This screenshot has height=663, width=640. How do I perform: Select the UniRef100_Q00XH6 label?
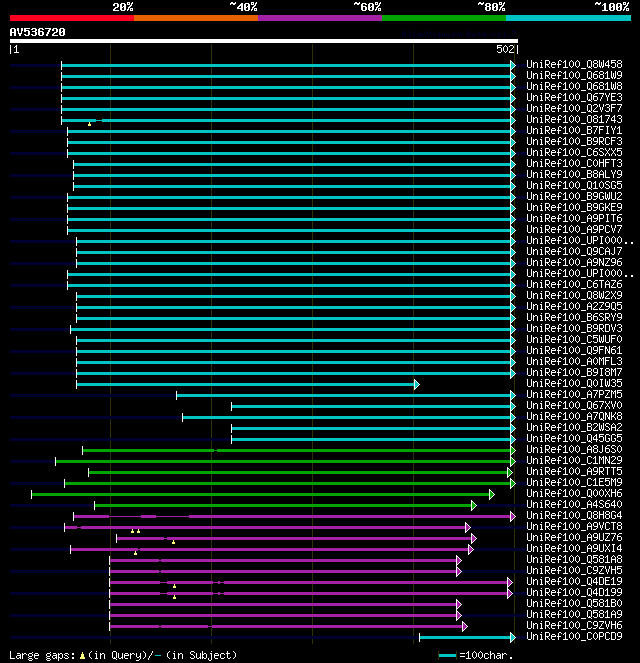click(574, 493)
